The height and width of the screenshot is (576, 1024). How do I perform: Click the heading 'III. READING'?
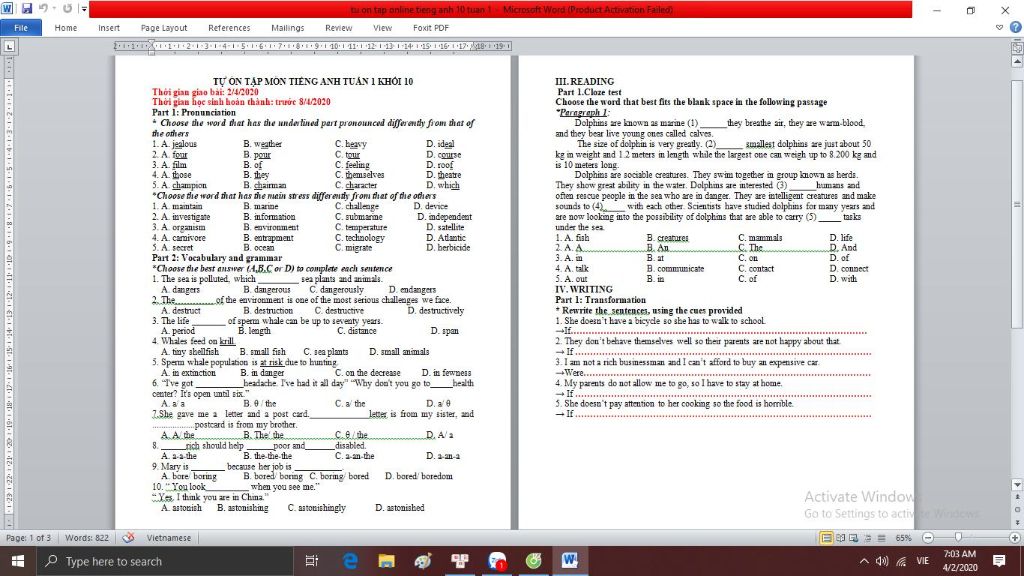[x=584, y=82]
